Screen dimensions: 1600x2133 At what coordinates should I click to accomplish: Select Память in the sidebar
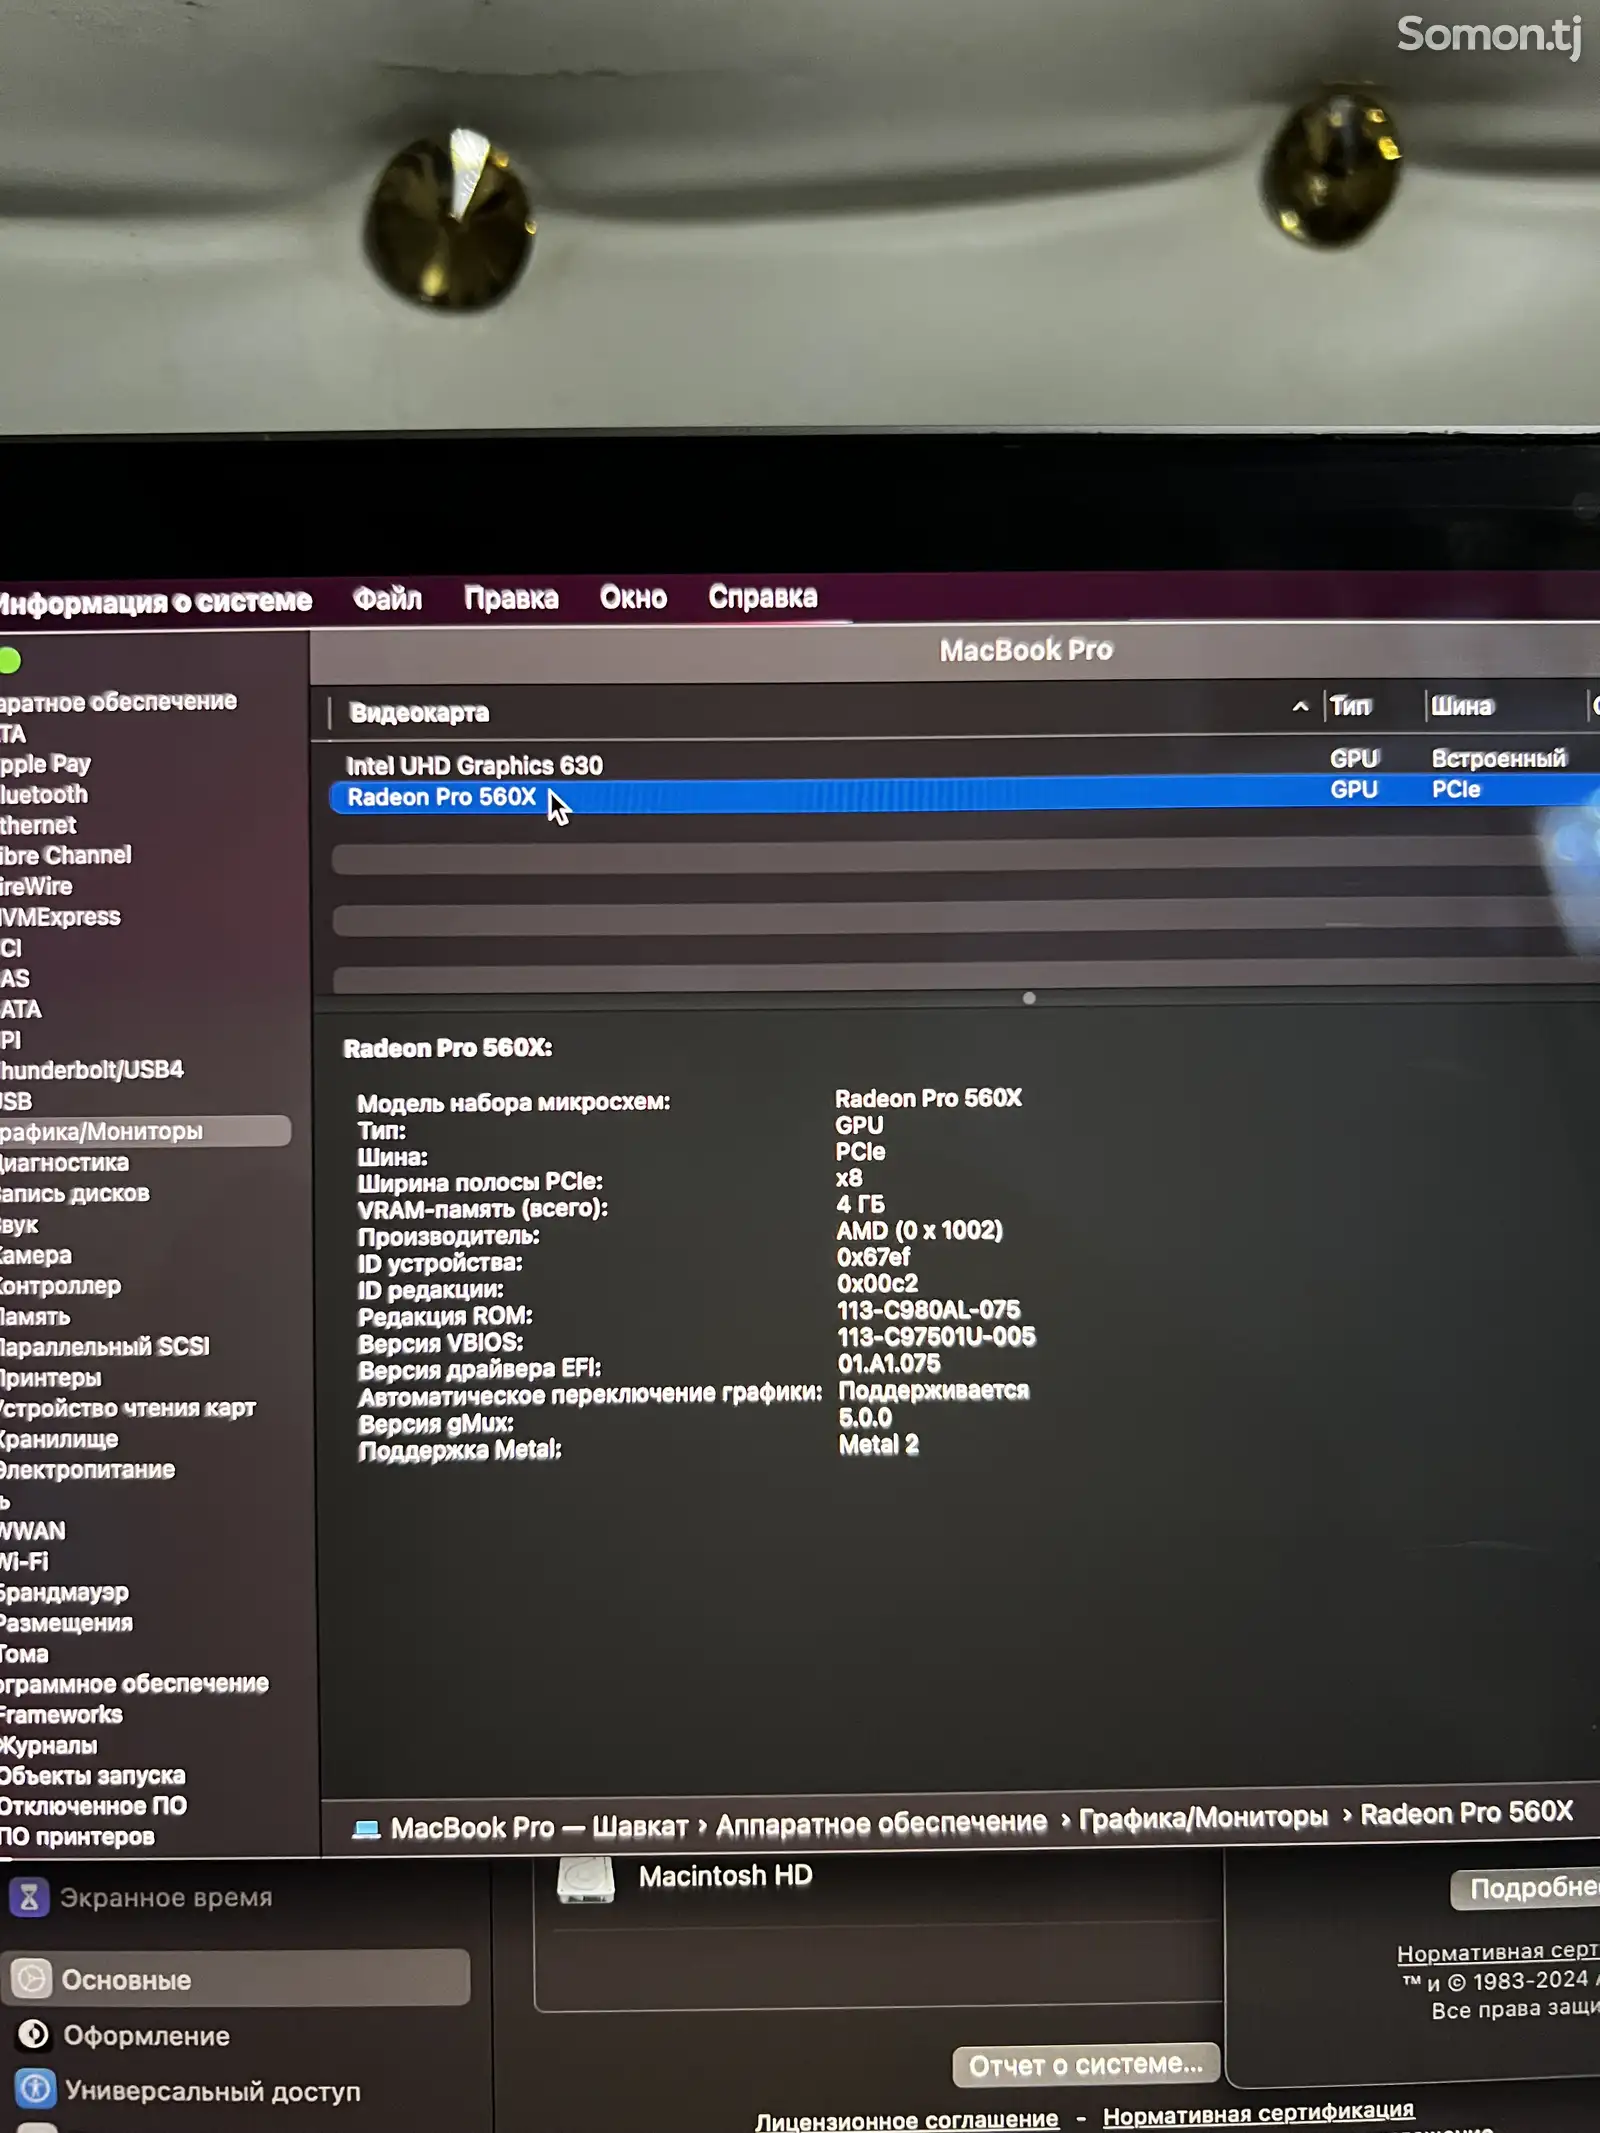tap(35, 1317)
